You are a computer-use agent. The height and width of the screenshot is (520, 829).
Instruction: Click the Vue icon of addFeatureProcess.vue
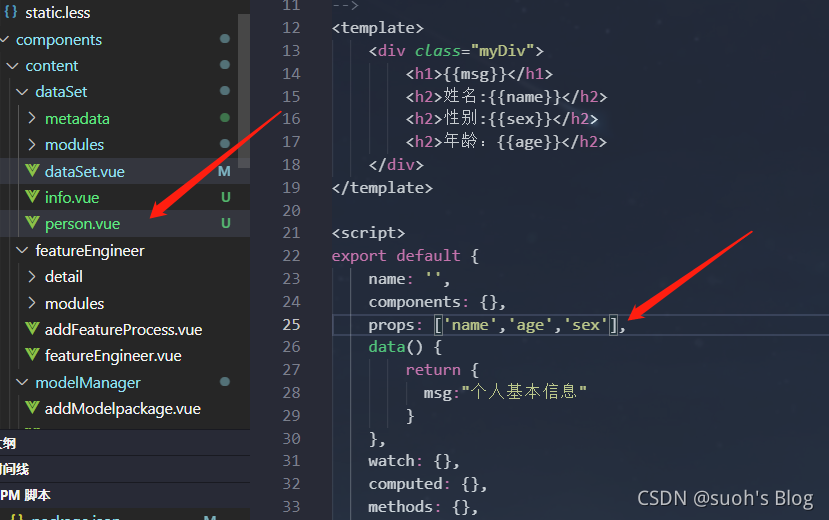point(32,329)
